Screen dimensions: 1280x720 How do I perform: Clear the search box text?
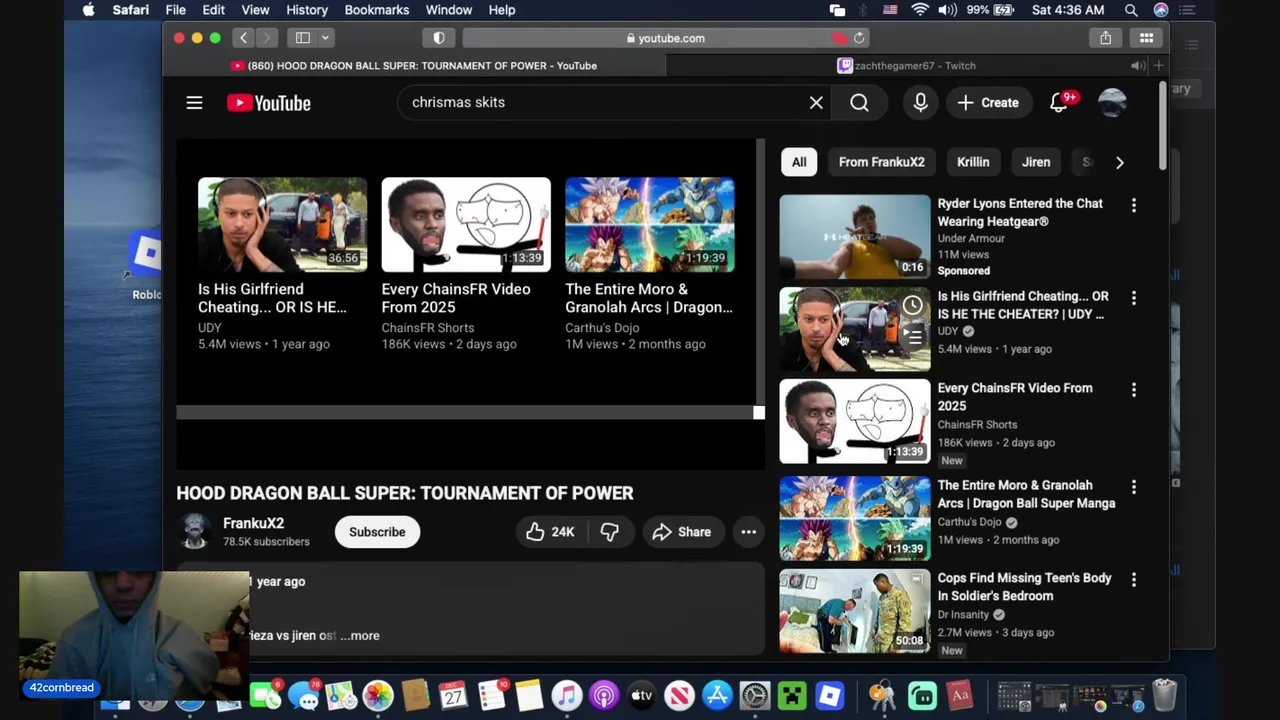[816, 102]
